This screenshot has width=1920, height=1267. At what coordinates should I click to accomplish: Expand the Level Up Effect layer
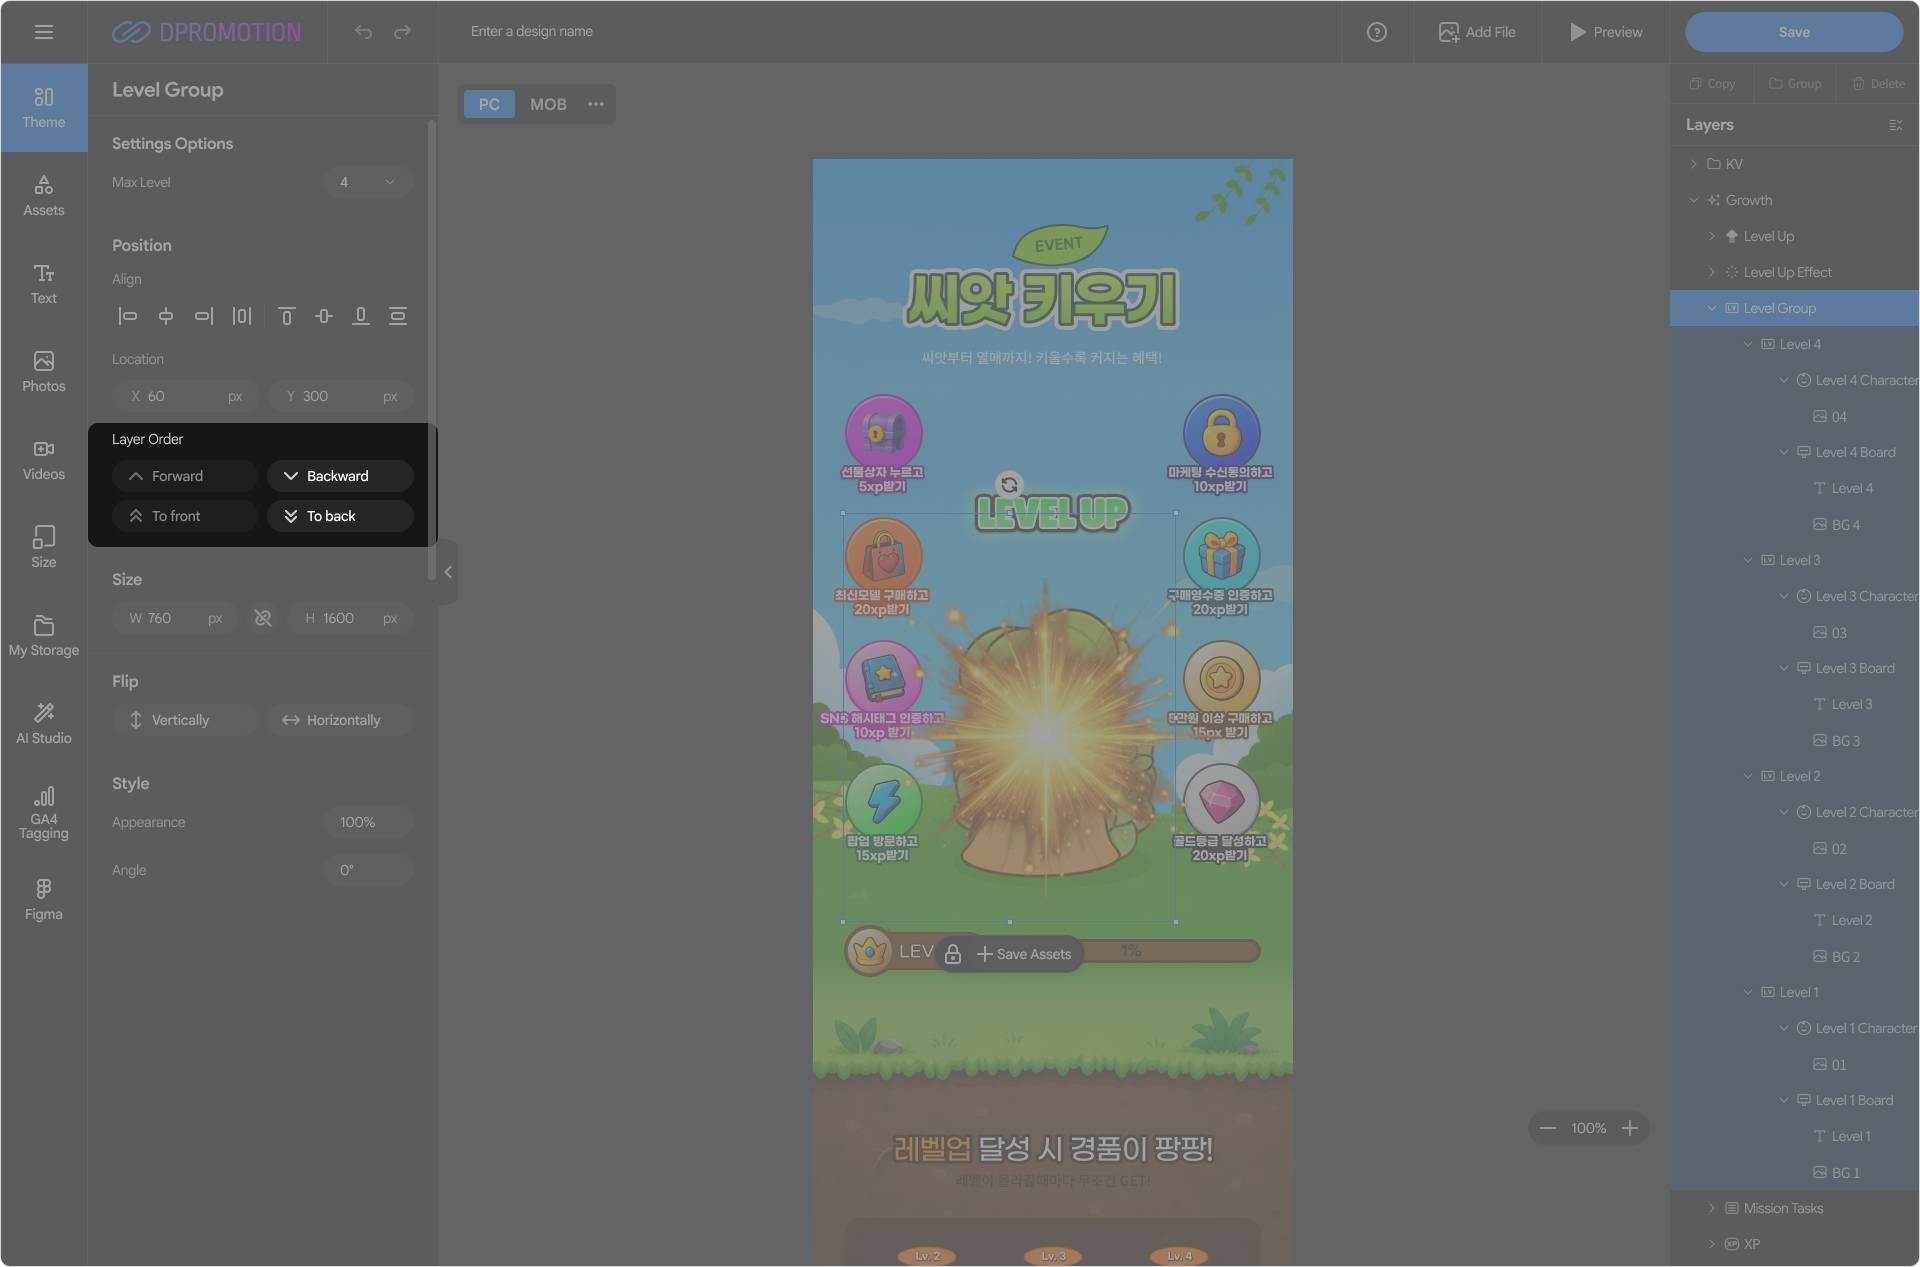(x=1712, y=272)
